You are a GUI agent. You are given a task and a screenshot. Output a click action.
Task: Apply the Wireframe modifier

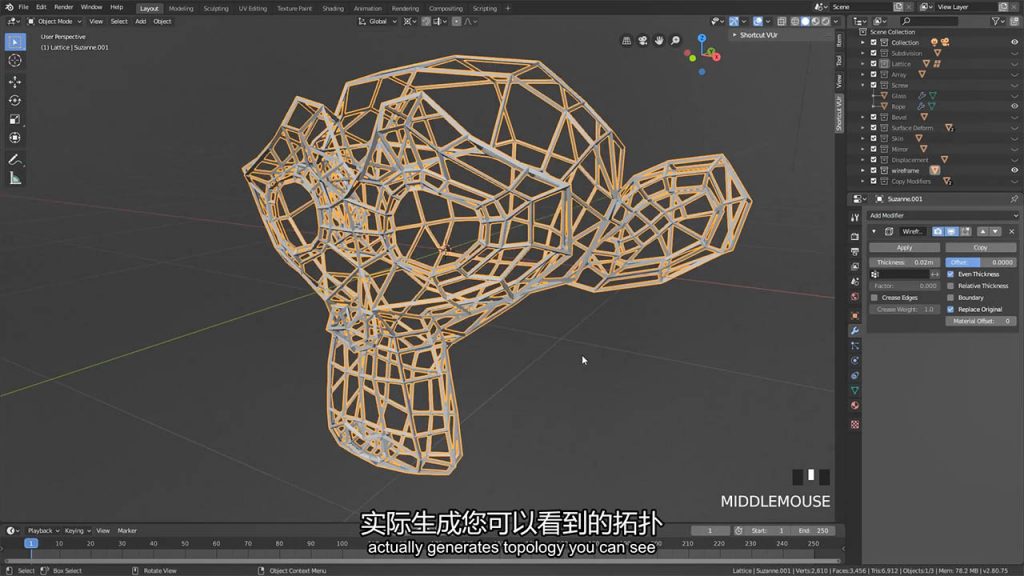pyautogui.click(x=904, y=248)
